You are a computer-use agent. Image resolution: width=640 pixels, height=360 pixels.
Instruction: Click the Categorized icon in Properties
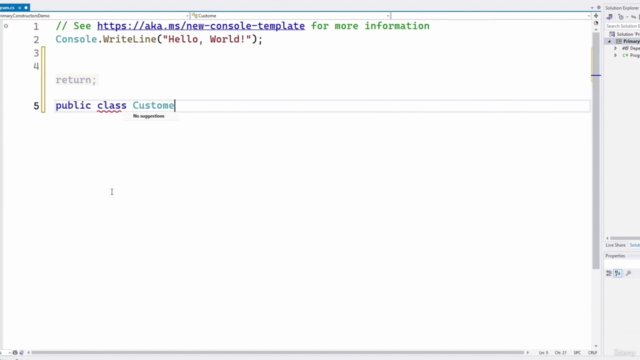(609, 273)
